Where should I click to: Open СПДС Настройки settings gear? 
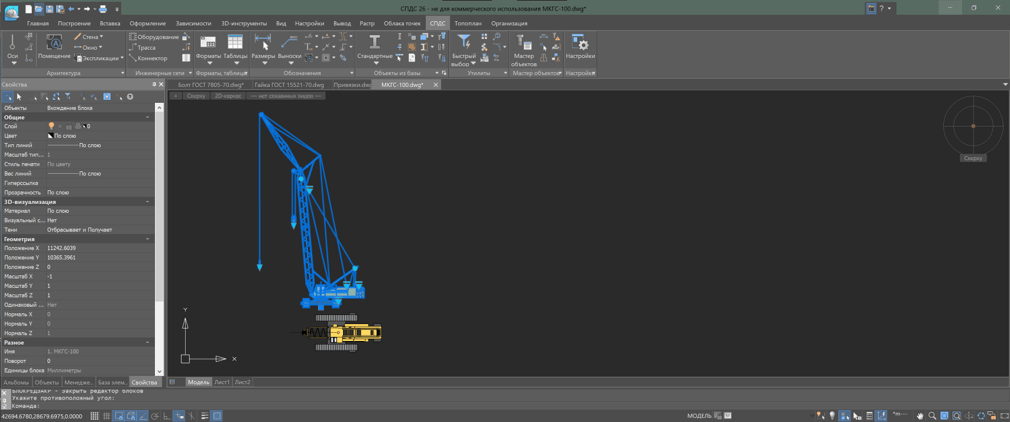(580, 47)
